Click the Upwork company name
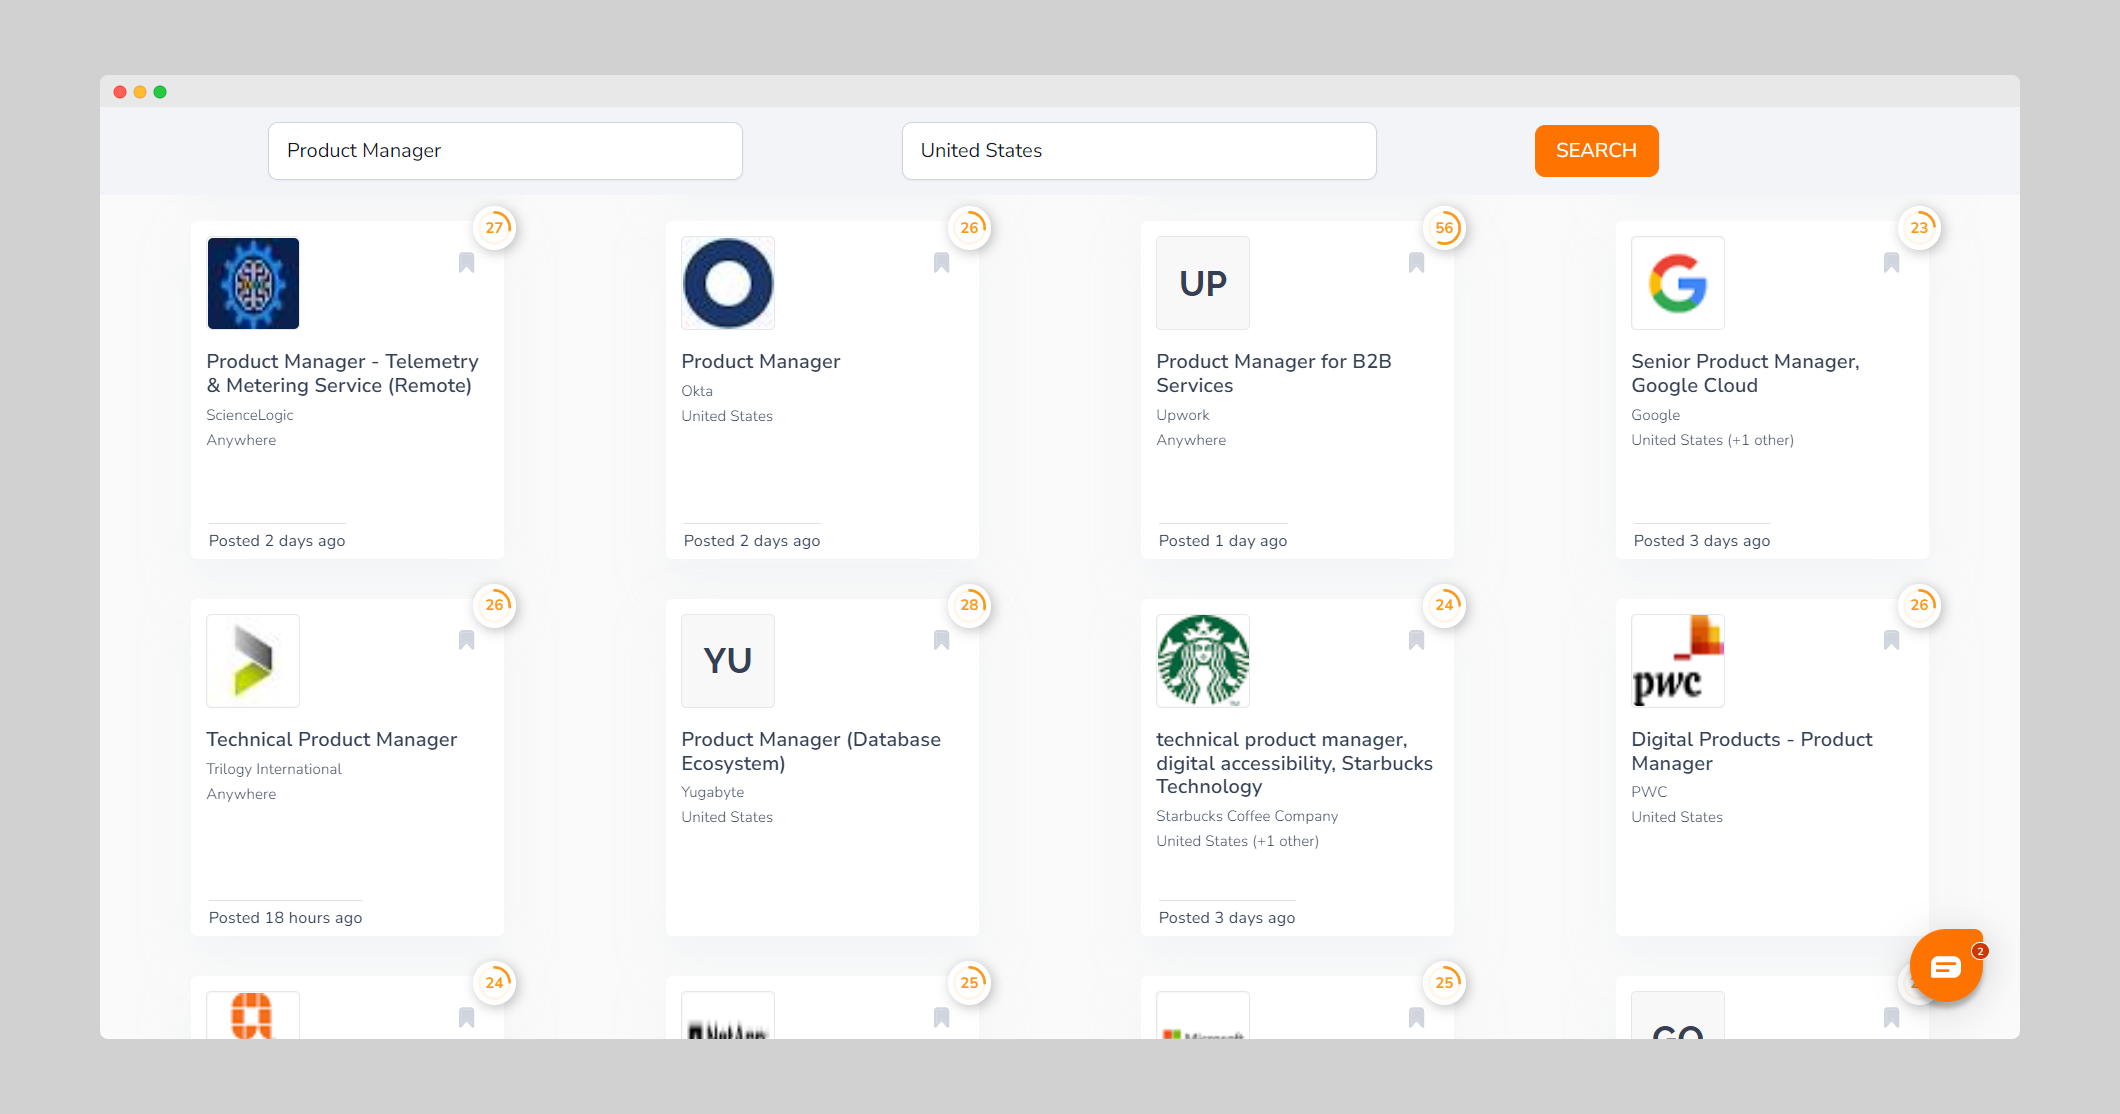The image size is (2120, 1114). click(x=1183, y=415)
